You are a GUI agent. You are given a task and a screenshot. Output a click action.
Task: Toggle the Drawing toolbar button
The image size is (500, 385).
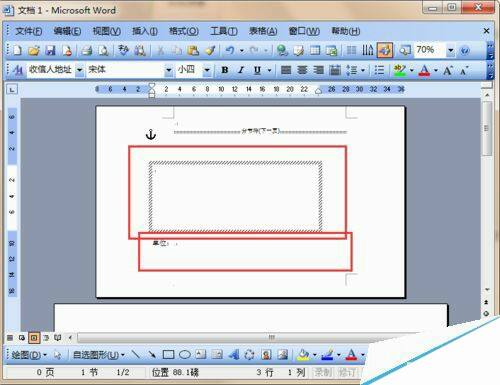(x=384, y=50)
